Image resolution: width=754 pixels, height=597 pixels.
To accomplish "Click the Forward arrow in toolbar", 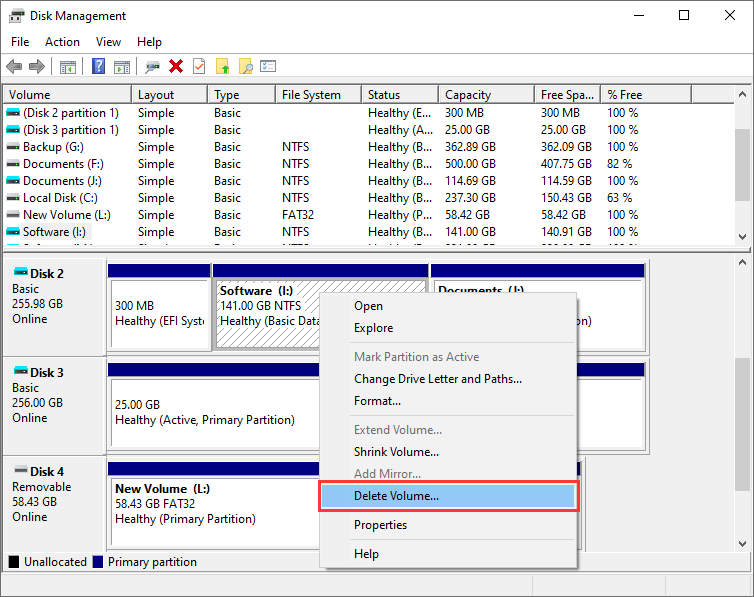I will click(36, 67).
